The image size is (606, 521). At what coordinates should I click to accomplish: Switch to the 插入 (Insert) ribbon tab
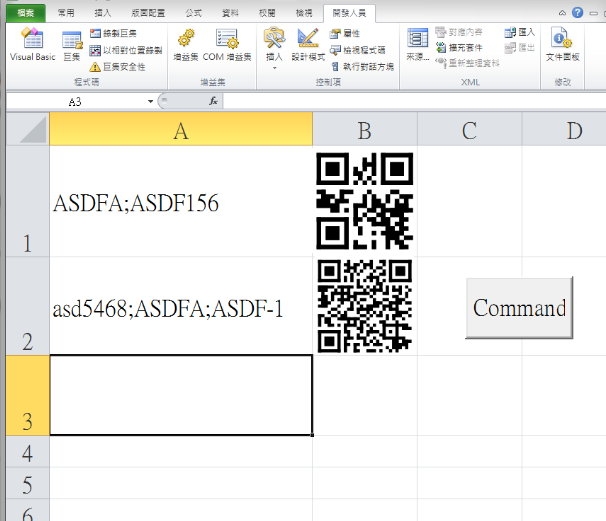pyautogui.click(x=102, y=13)
